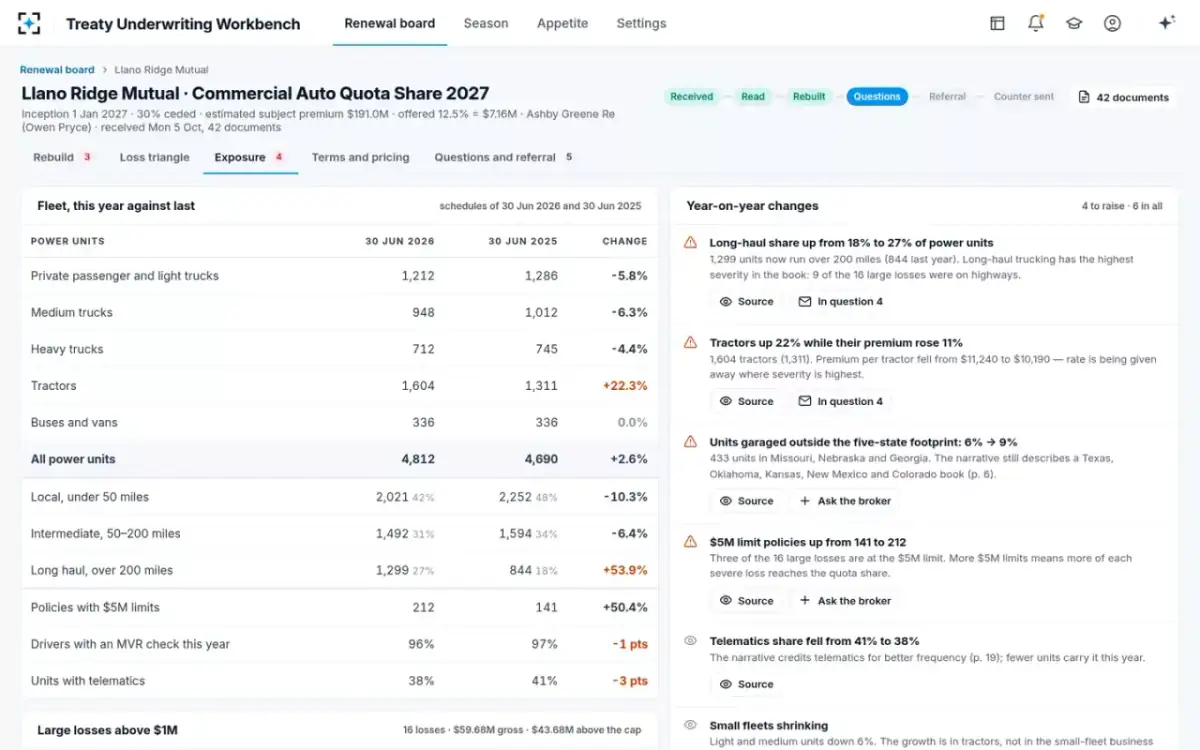Screen dimensions: 1200x750
Task: Click the warning icon beside Long-haul share change
Action: tap(690, 242)
